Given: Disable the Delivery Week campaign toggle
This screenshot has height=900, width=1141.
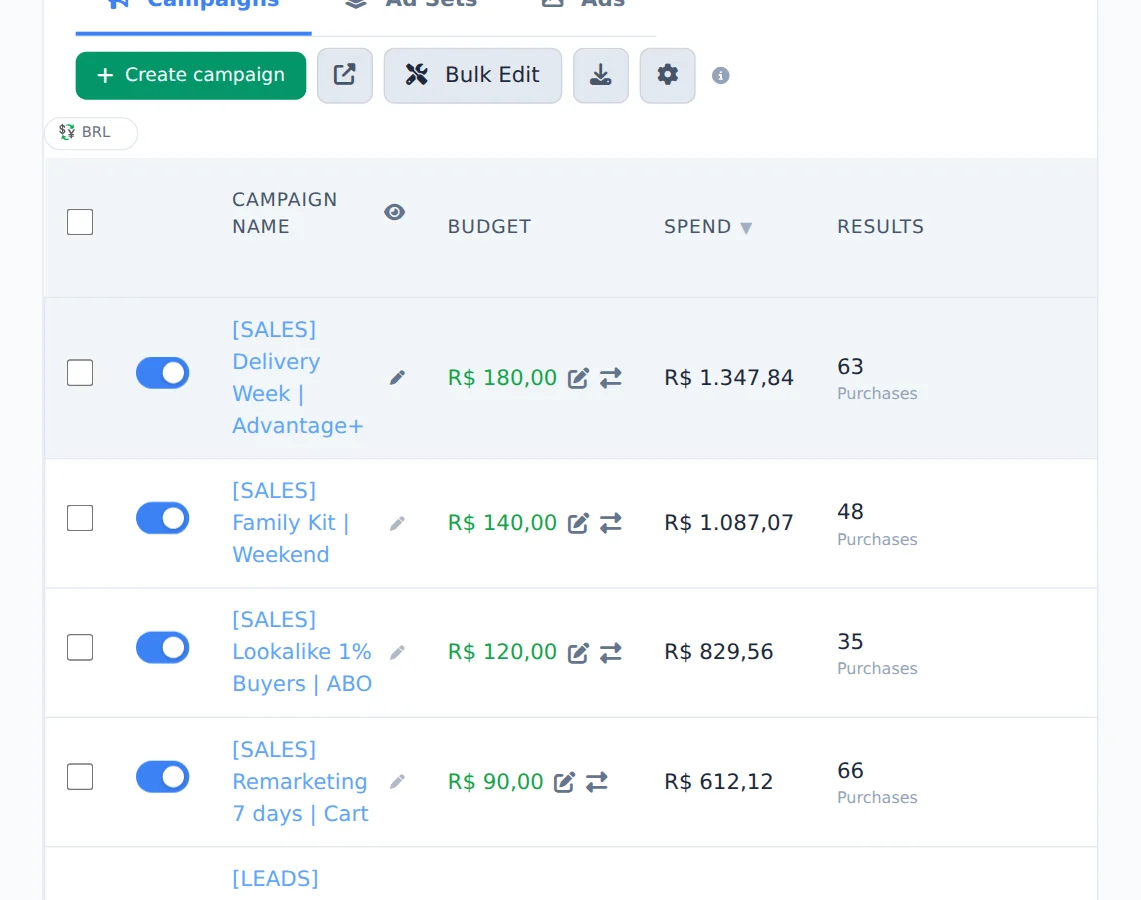Looking at the screenshot, I should pos(162,373).
